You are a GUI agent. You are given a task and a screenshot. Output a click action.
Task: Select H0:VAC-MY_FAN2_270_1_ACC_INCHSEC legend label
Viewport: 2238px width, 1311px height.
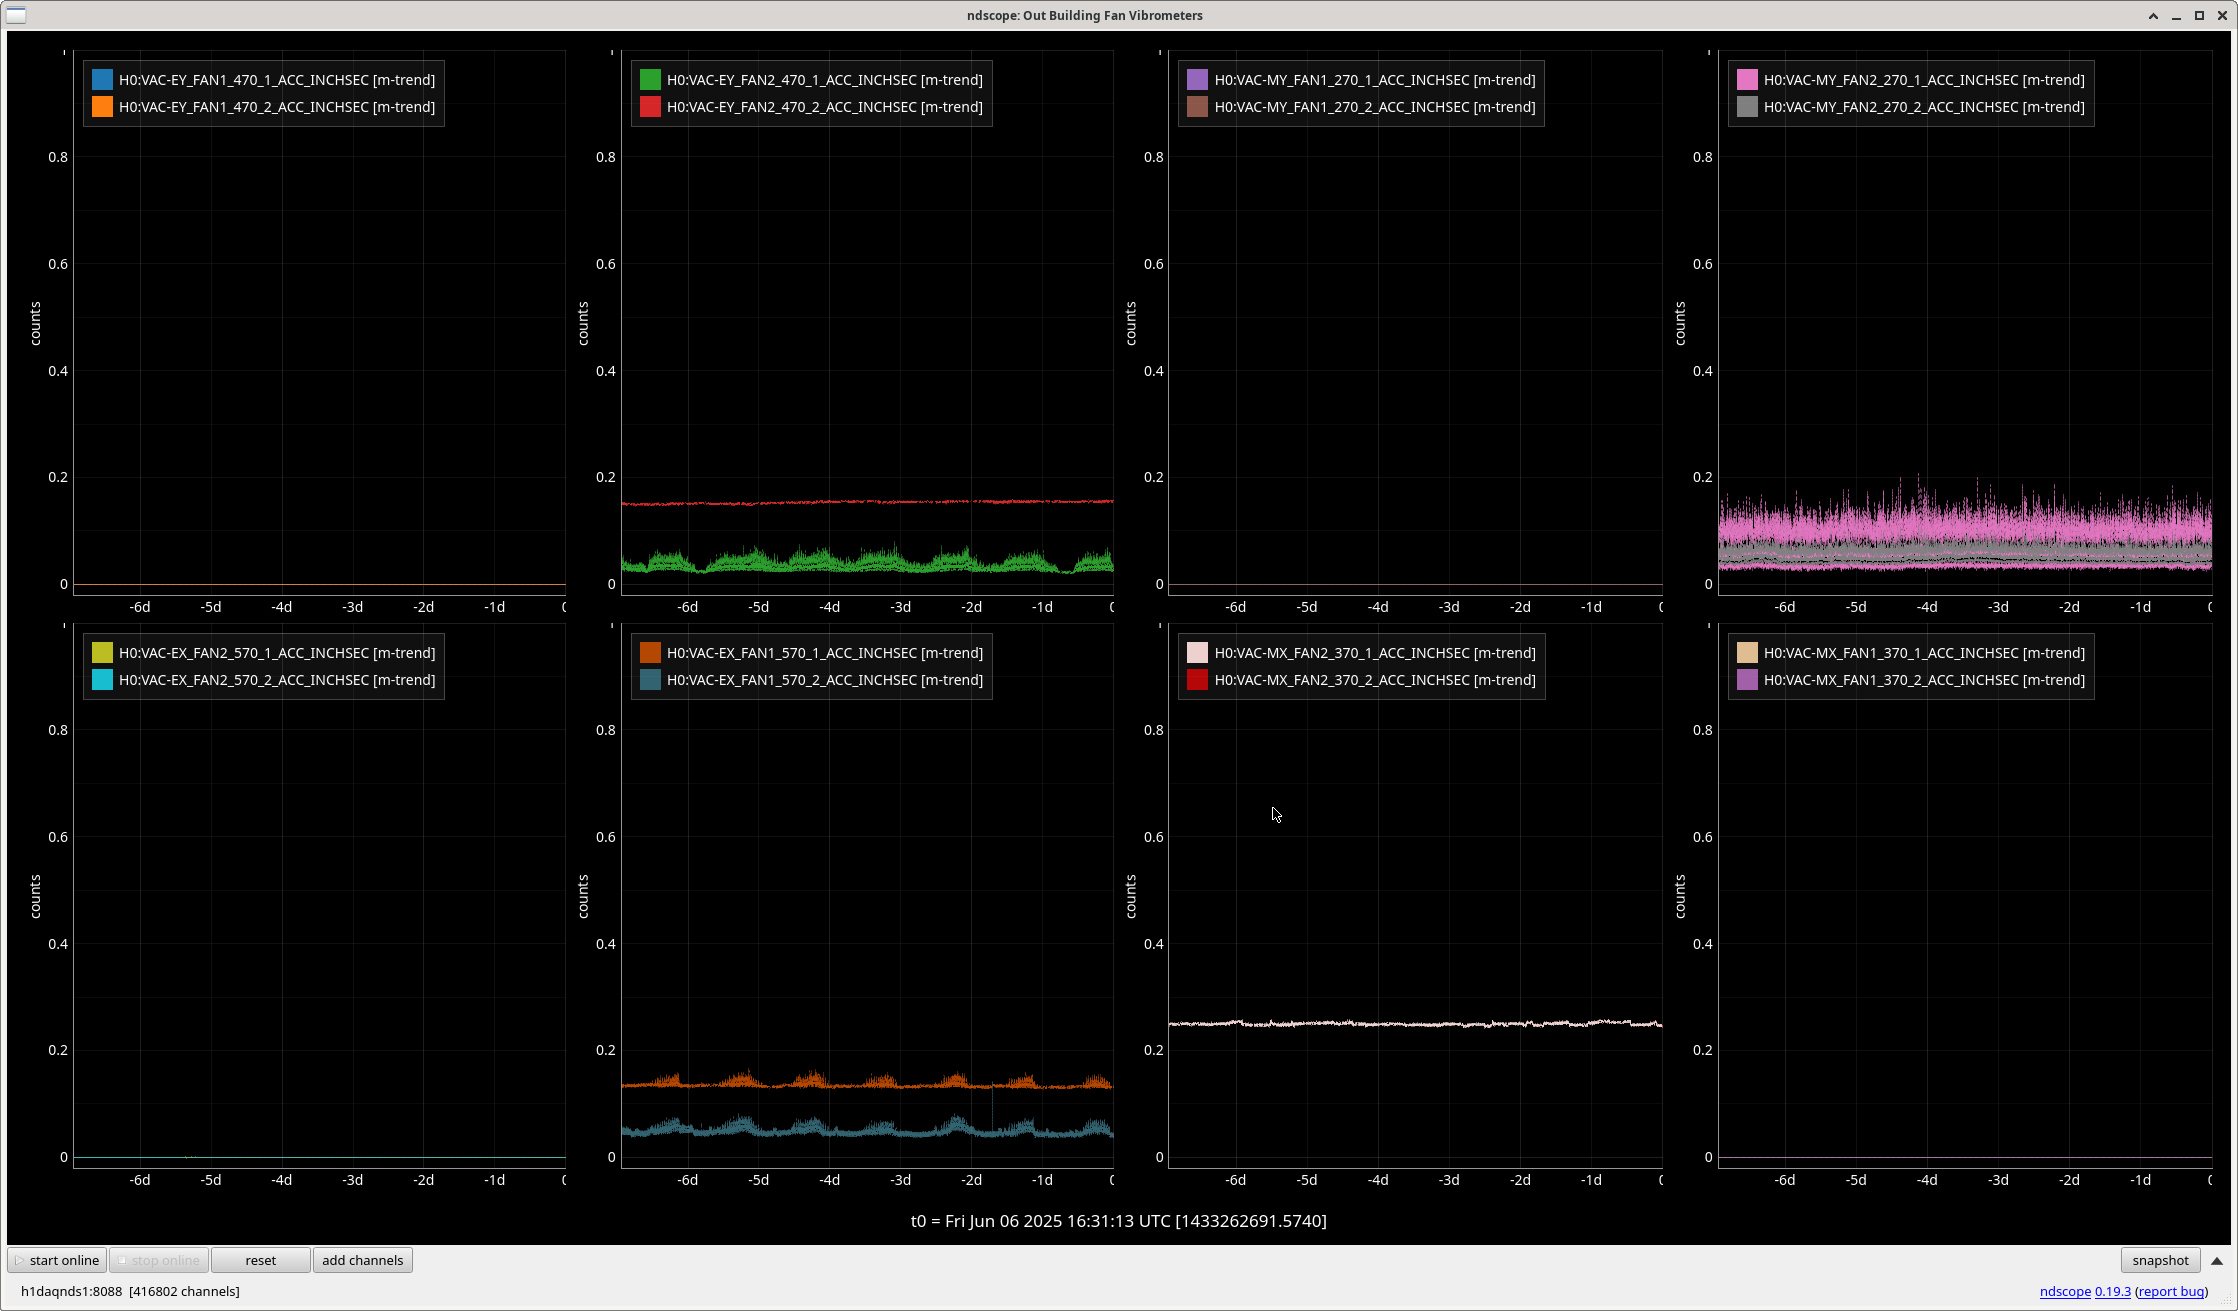click(x=1924, y=80)
